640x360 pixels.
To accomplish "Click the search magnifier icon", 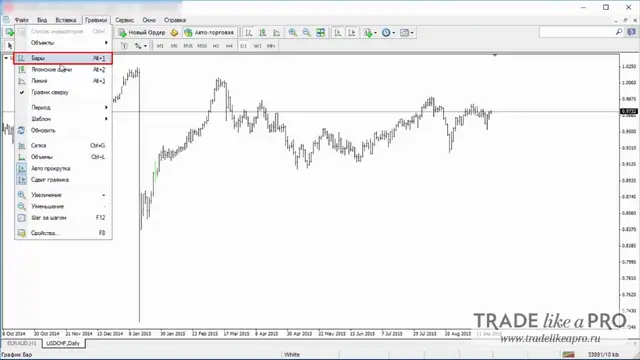I will click(619, 32).
